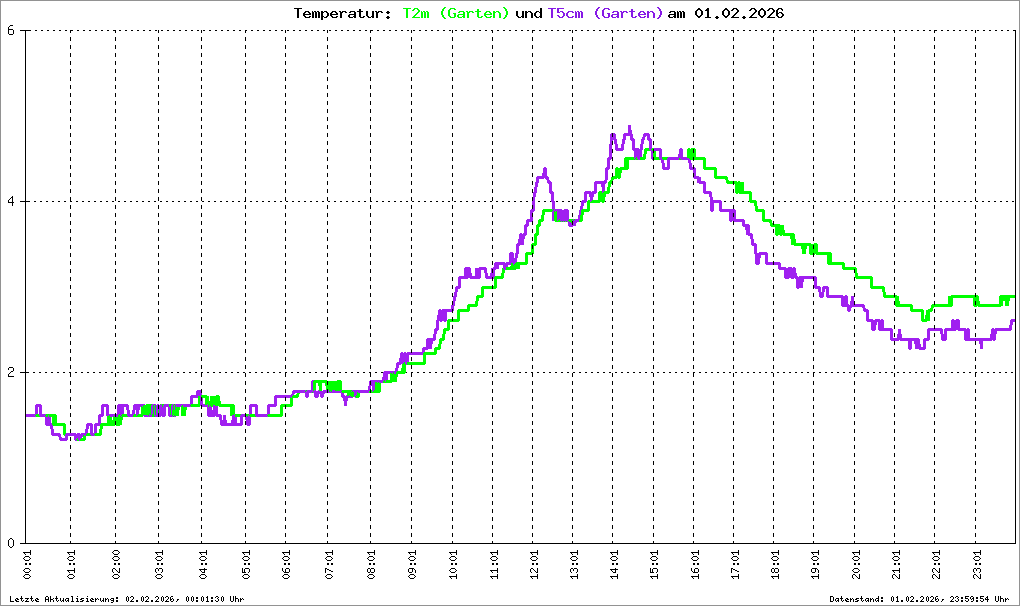The height and width of the screenshot is (606, 1020).
Task: Click the x-axis time label '19:01'
Action: click(x=814, y=564)
